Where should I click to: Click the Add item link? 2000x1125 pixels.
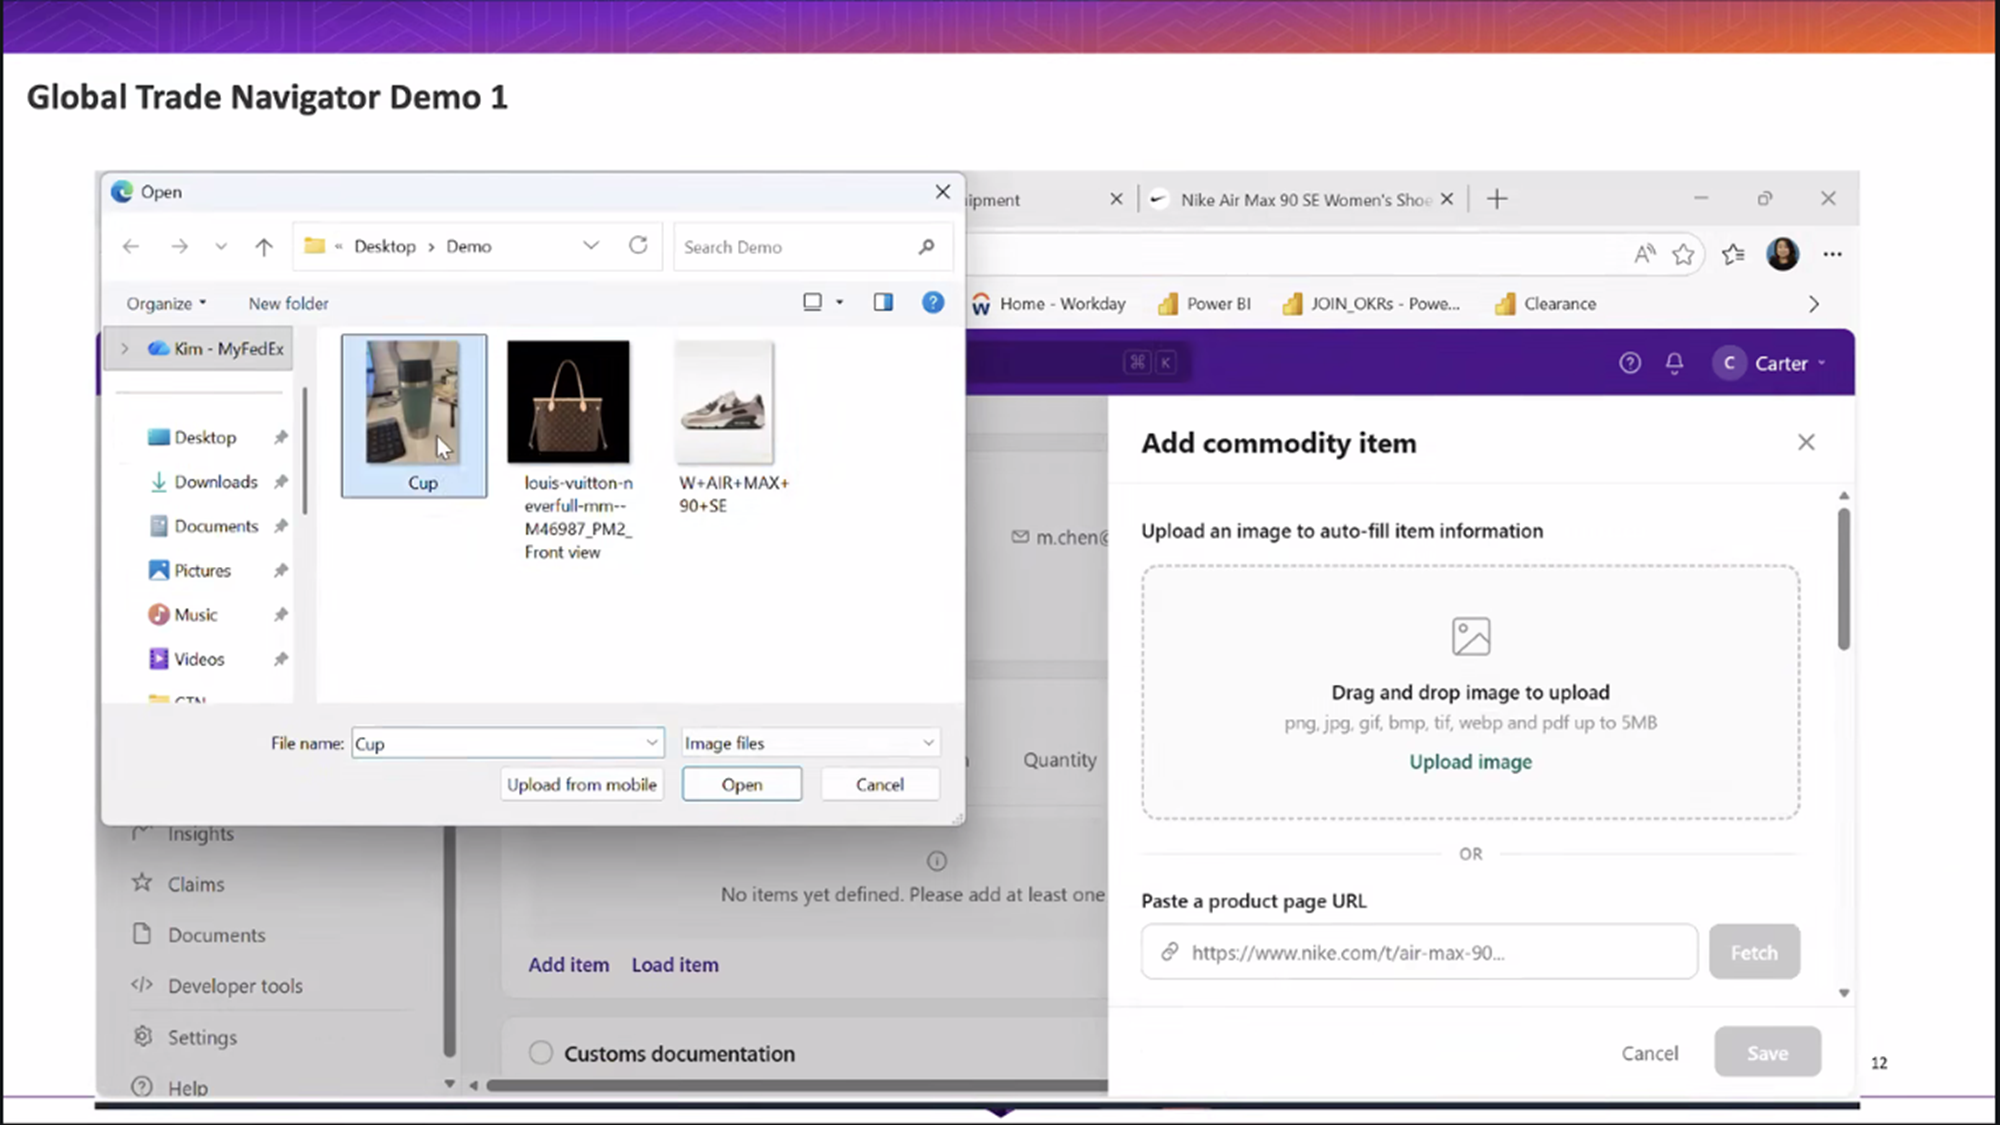[x=569, y=965]
